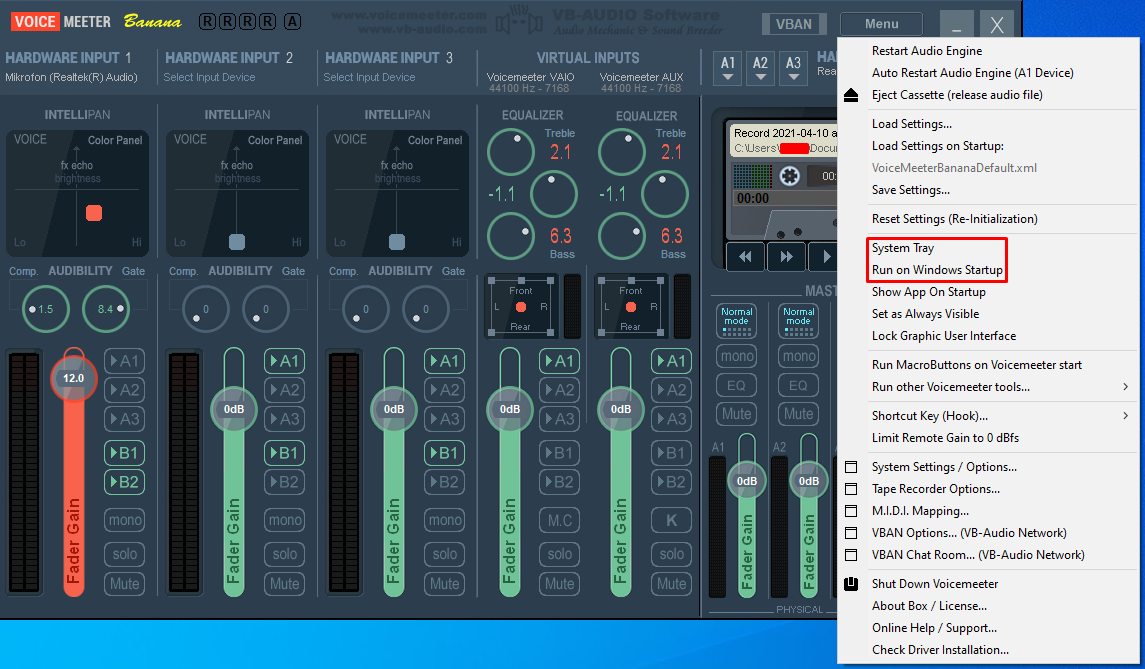Click the Comp knob showing 1.5 on input 1
Screen dimensions: 1145x669
[x=46, y=309]
